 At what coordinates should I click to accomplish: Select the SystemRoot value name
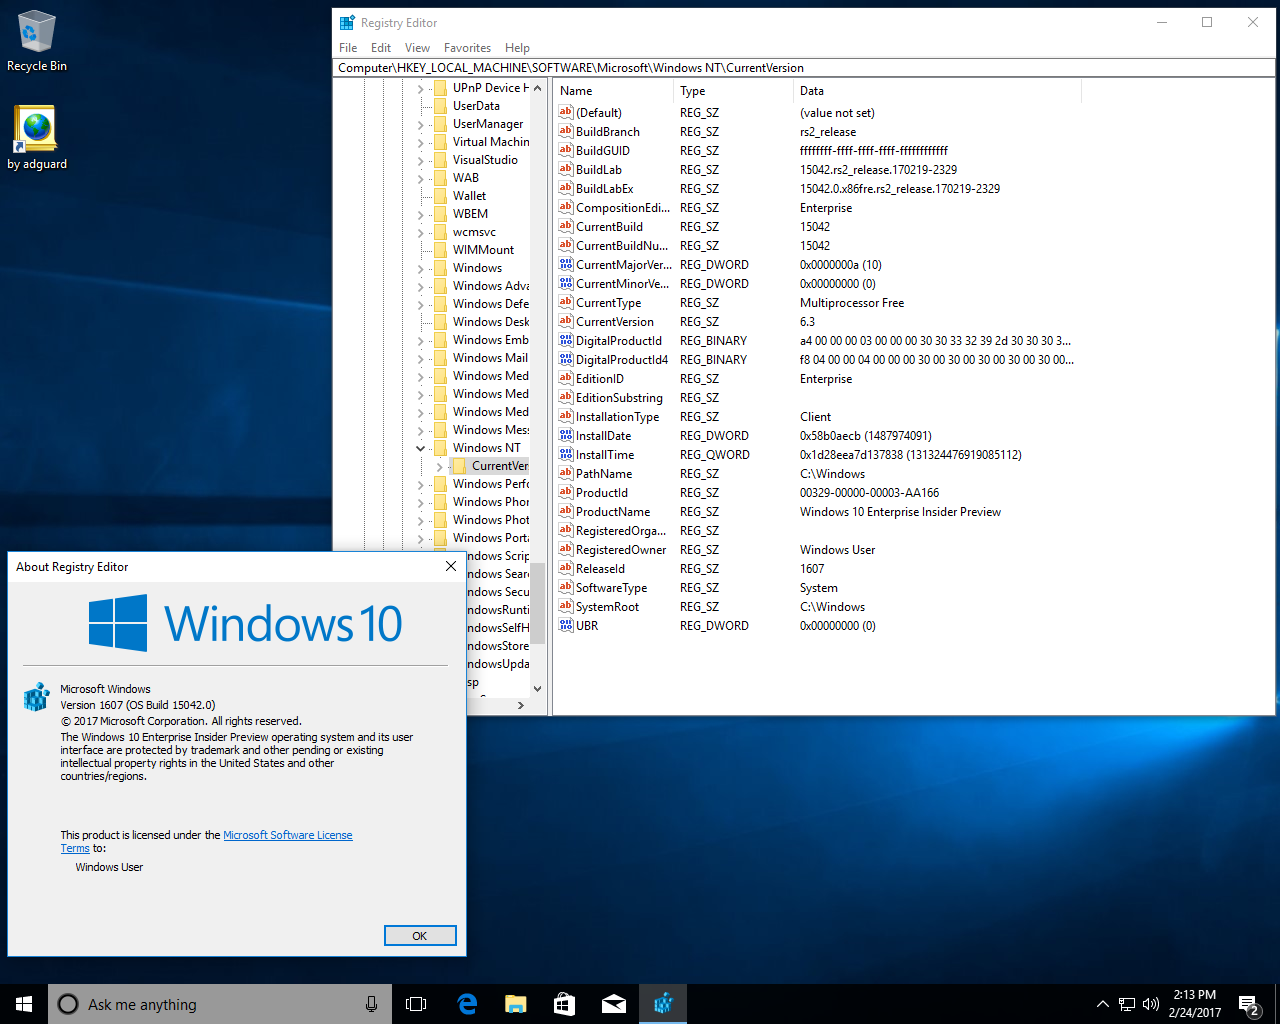point(607,606)
